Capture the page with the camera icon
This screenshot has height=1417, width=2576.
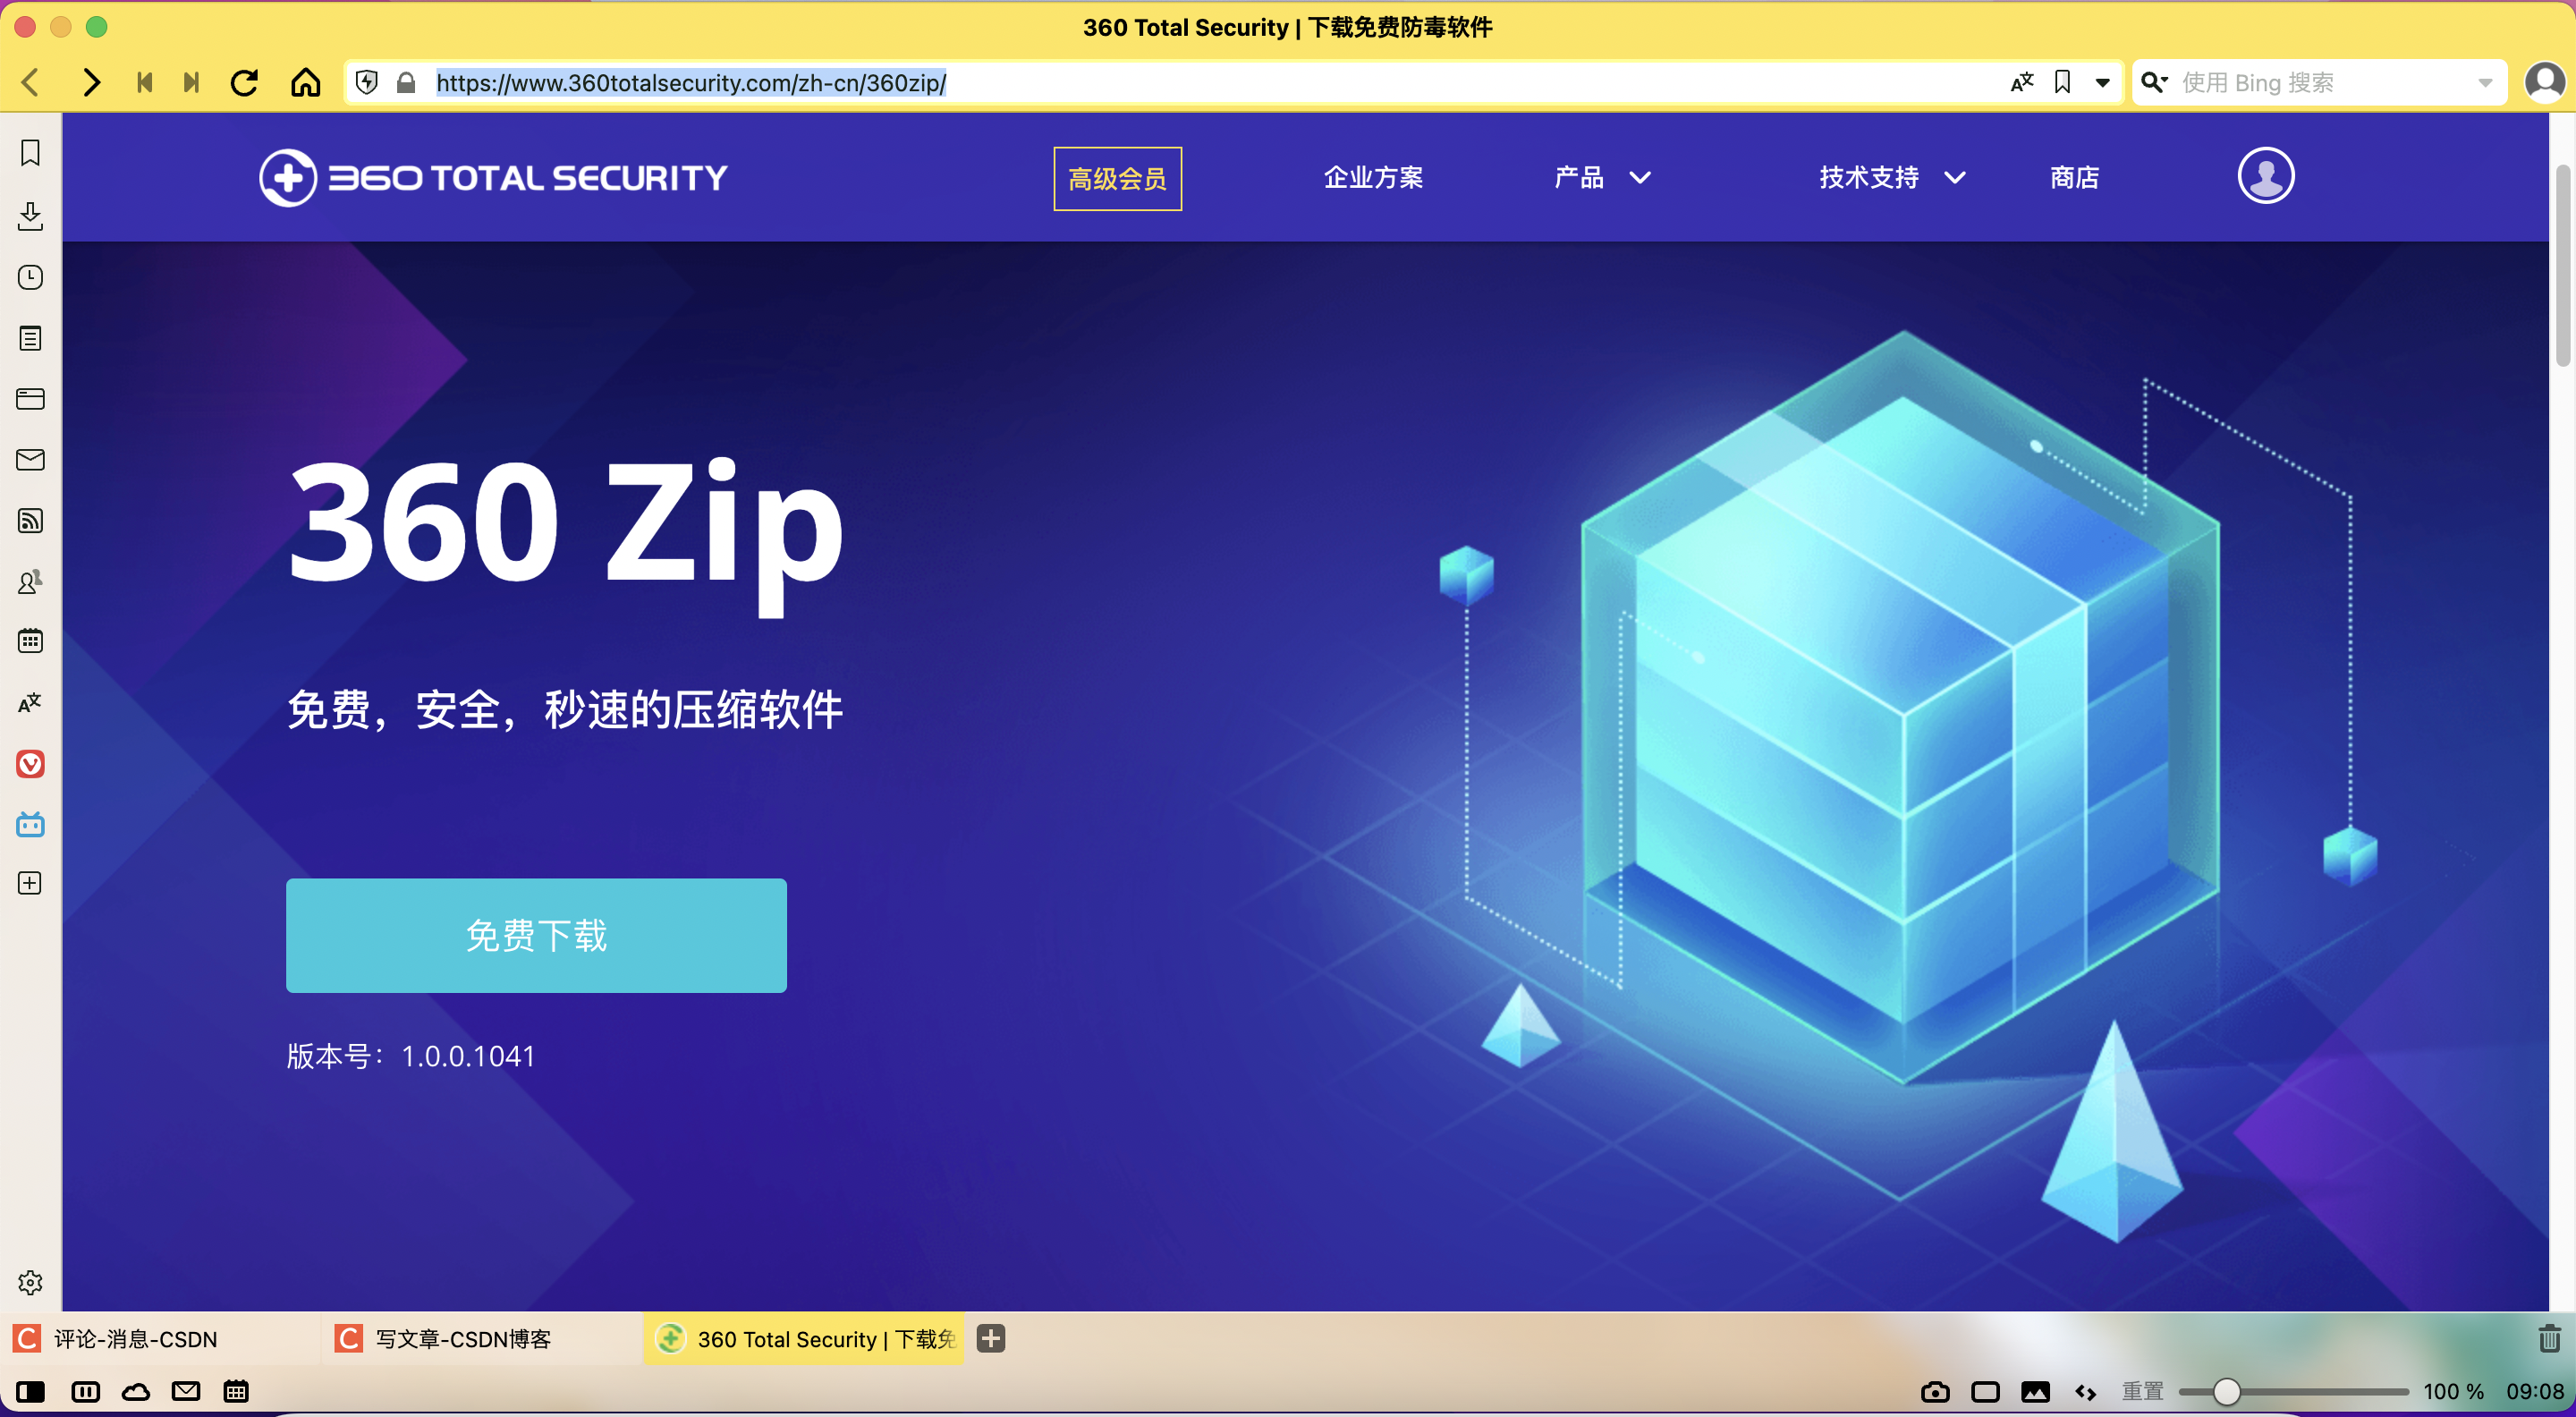[x=1935, y=1391]
